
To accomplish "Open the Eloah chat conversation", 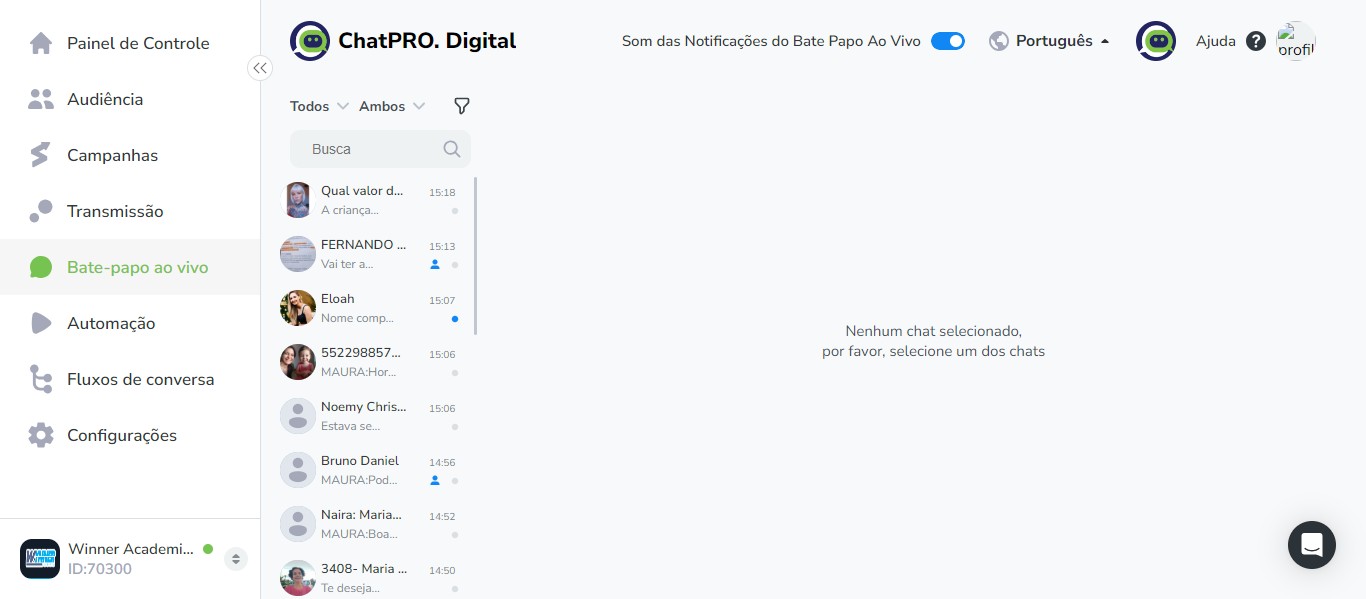I will [x=368, y=308].
